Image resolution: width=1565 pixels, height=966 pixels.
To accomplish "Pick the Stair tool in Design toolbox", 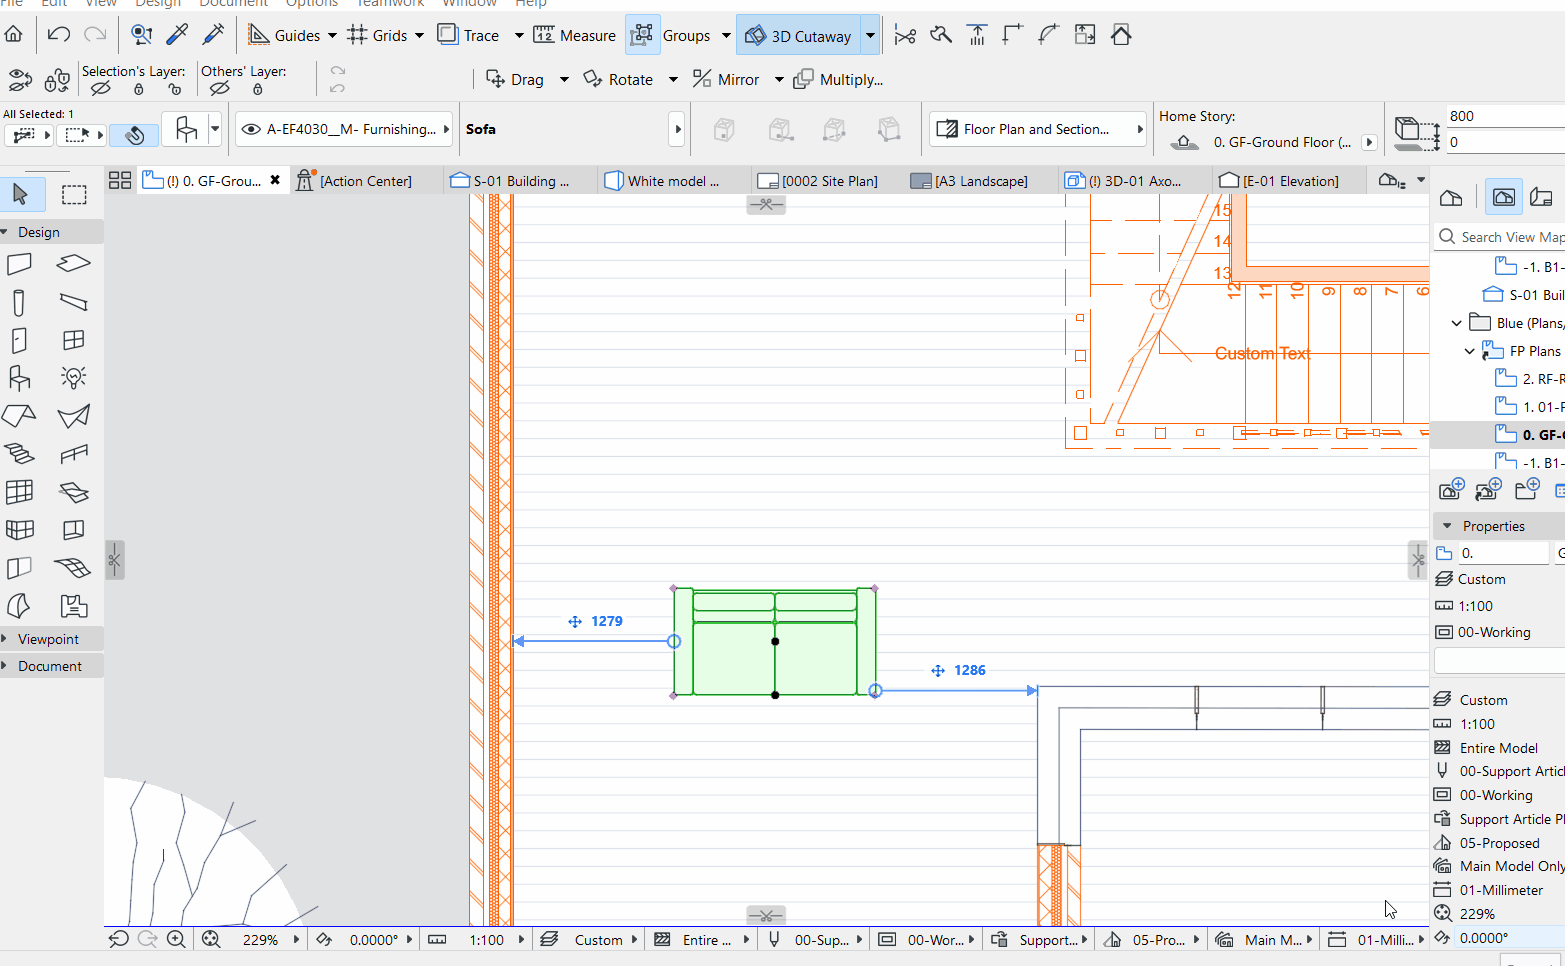I will point(19,453).
